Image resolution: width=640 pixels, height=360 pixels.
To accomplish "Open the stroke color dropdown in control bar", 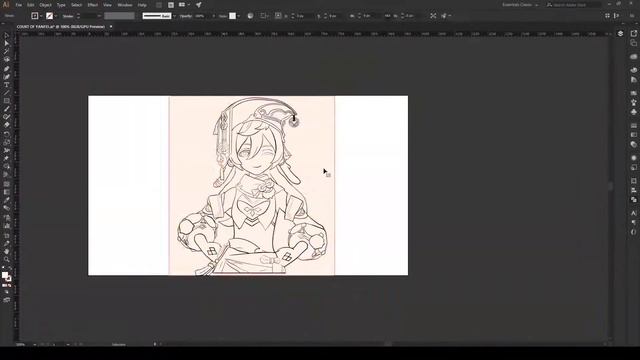I will [56, 16].
